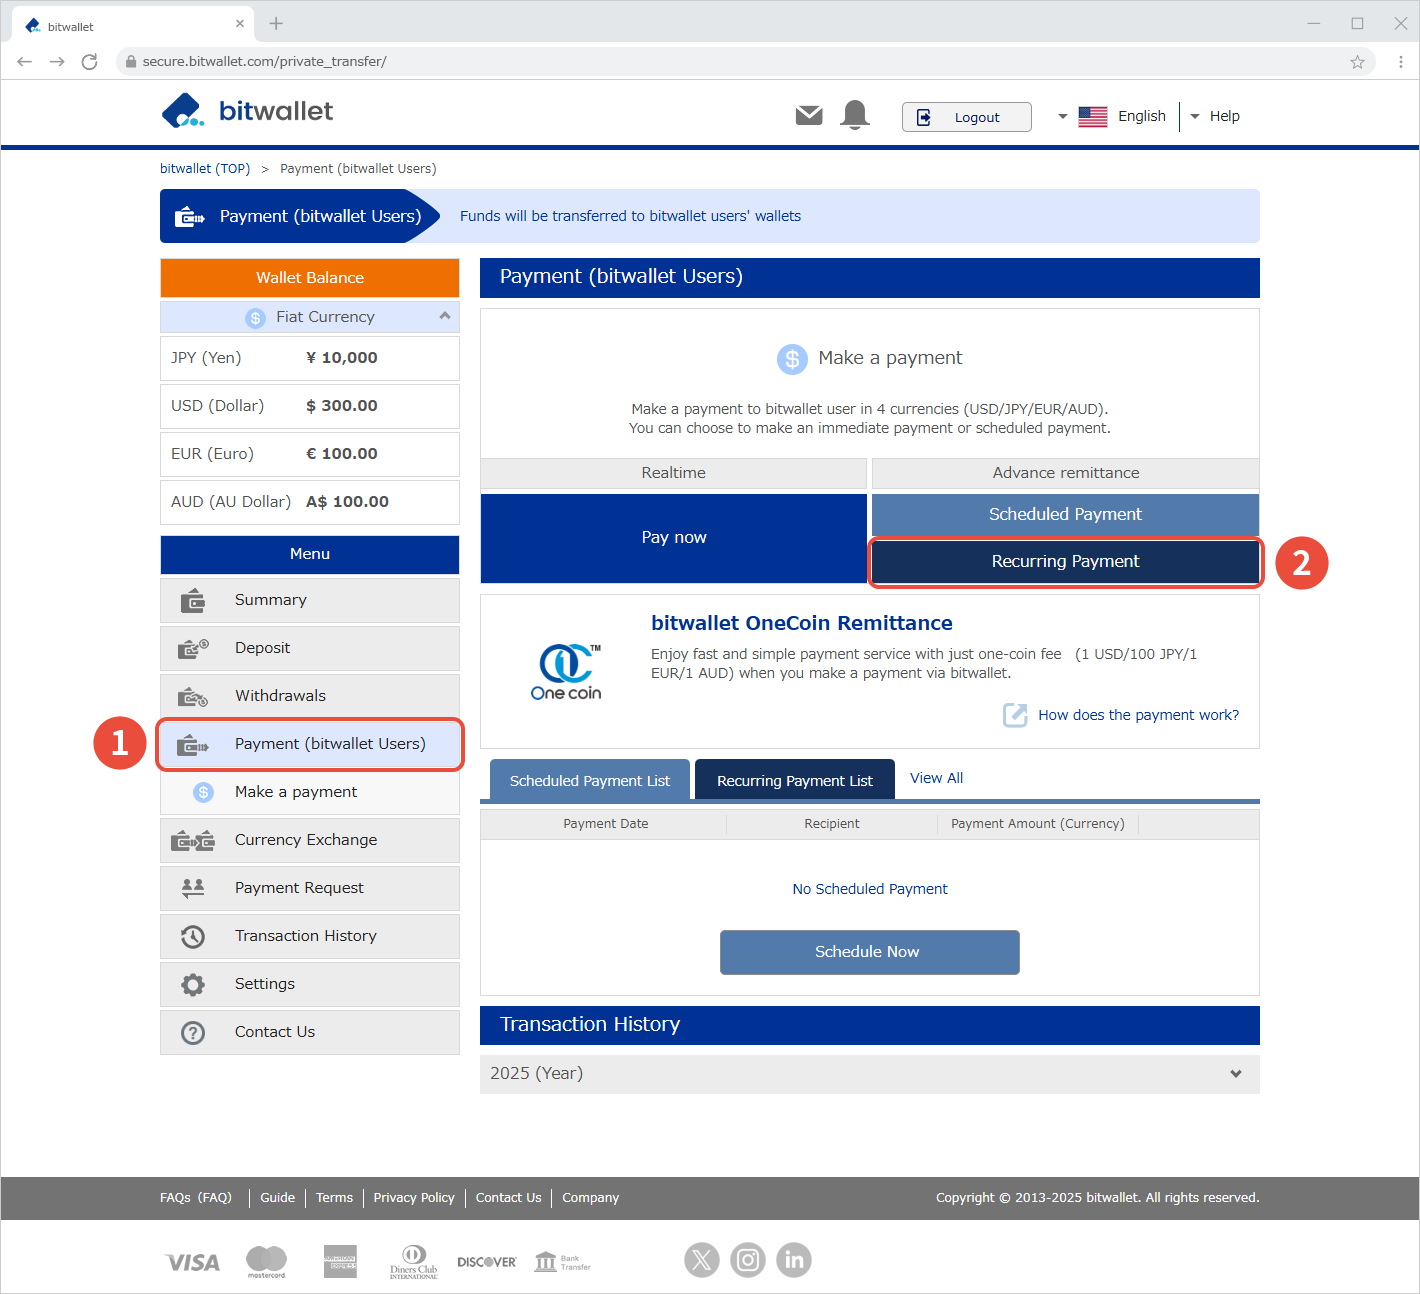Open Privacy Policy footer link
This screenshot has height=1294, width=1420.
coord(414,1198)
